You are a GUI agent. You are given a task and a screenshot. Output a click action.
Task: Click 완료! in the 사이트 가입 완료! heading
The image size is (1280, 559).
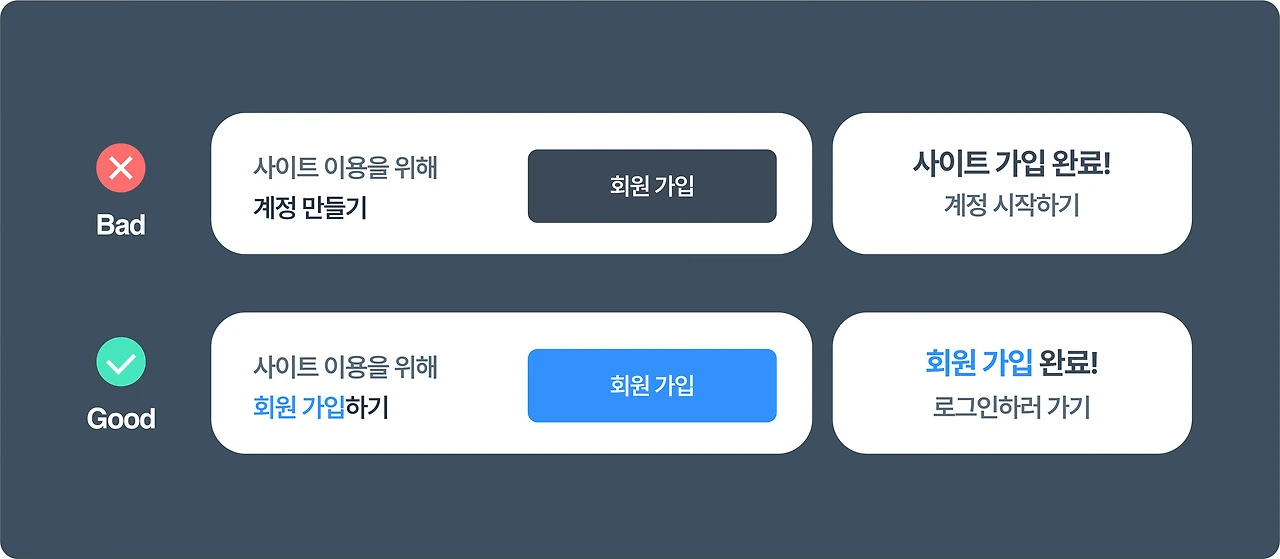(1081, 163)
